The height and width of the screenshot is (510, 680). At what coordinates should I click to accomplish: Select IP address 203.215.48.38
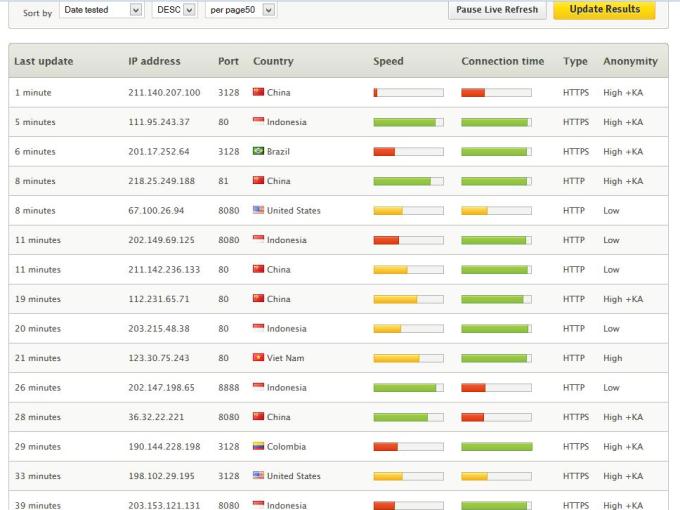pos(159,328)
